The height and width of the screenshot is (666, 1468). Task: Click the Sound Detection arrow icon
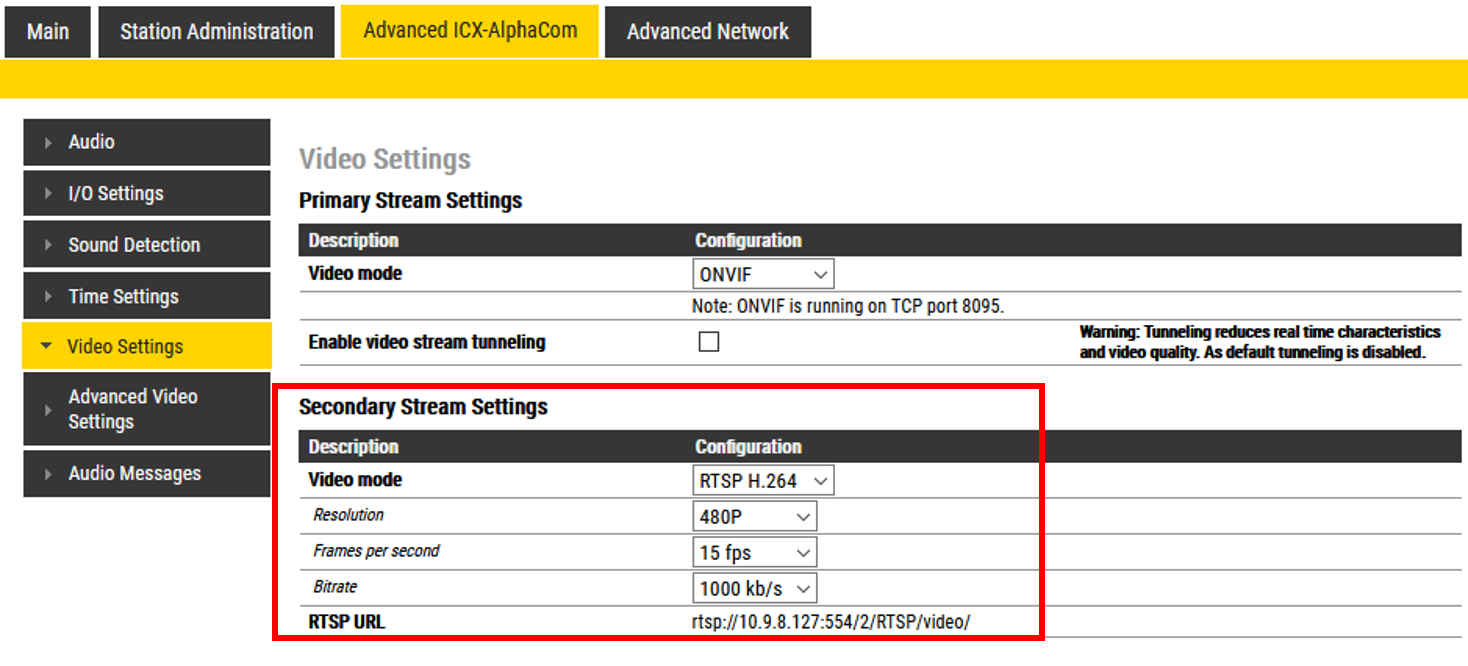coord(47,245)
